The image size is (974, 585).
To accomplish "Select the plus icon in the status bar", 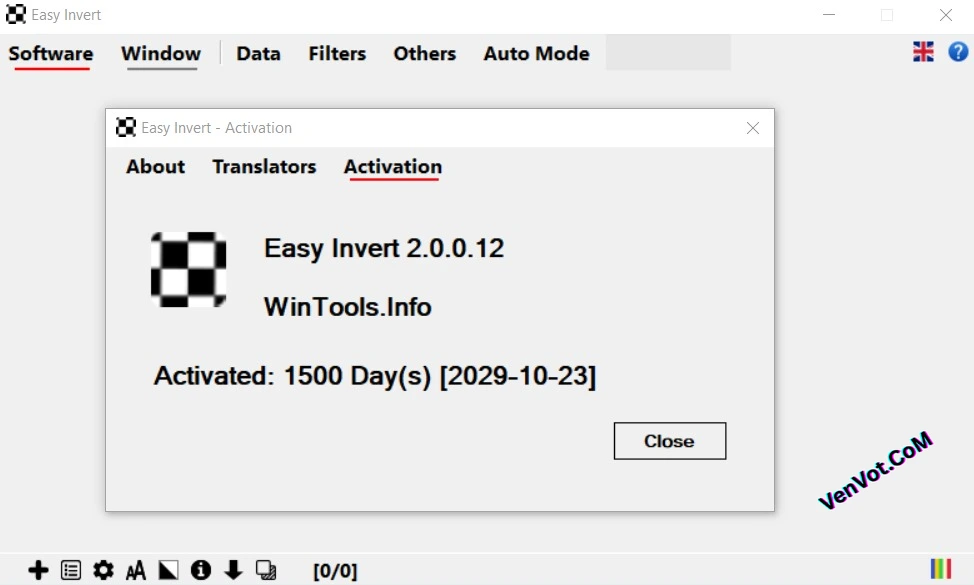I will (38, 570).
